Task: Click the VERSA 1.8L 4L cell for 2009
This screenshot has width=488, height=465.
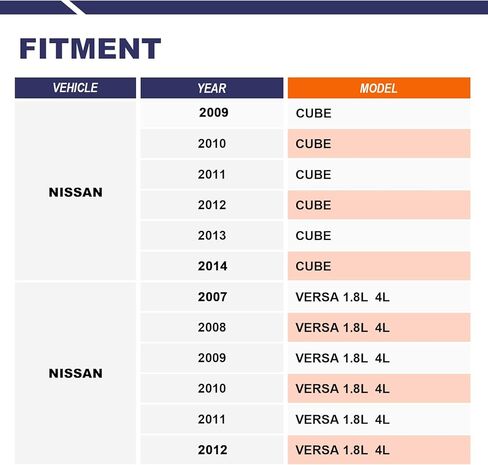Action: 379,358
